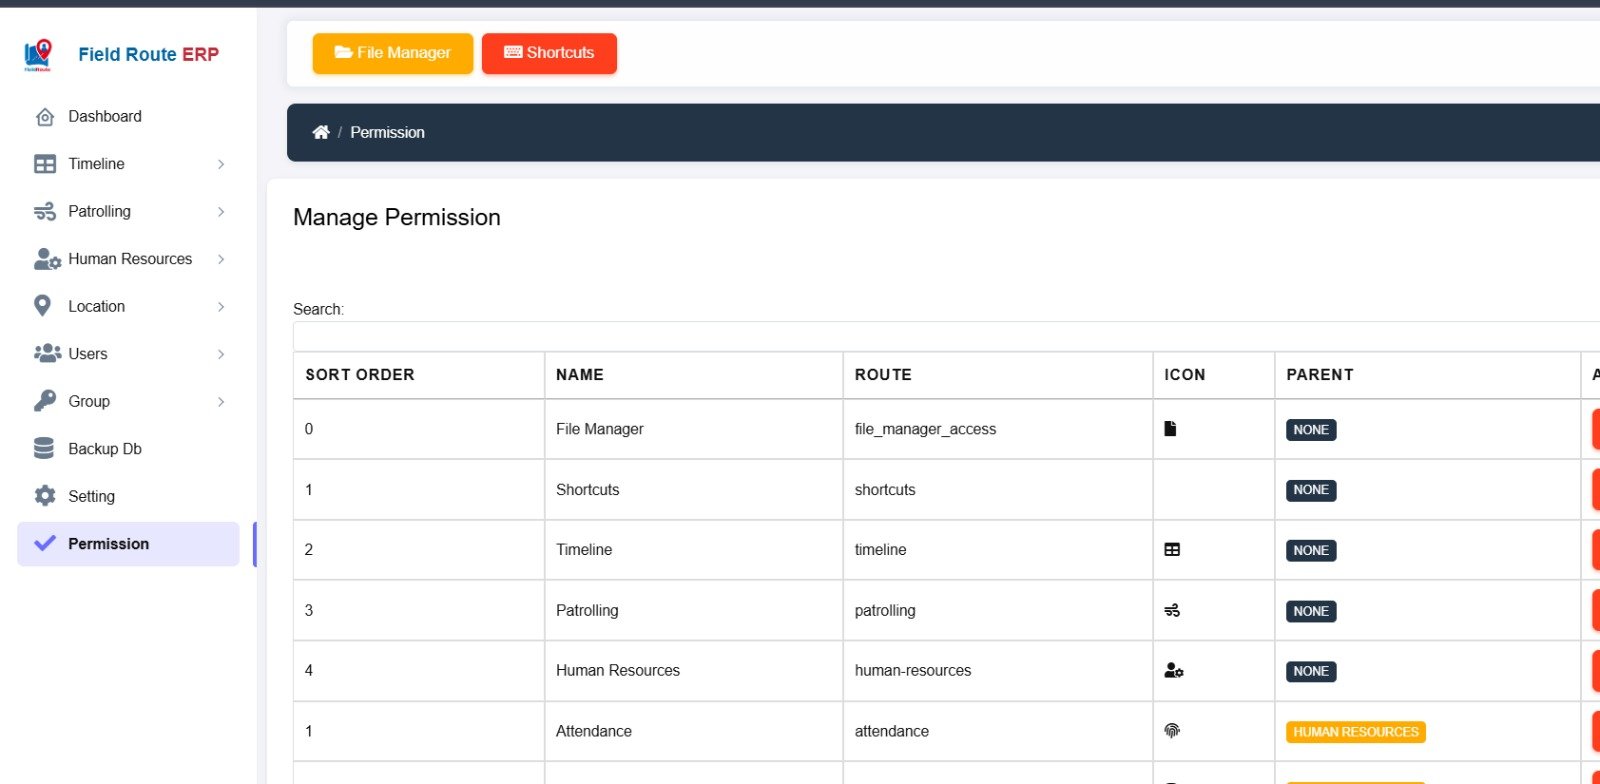Click the table icon in Timeline row

click(x=1172, y=550)
